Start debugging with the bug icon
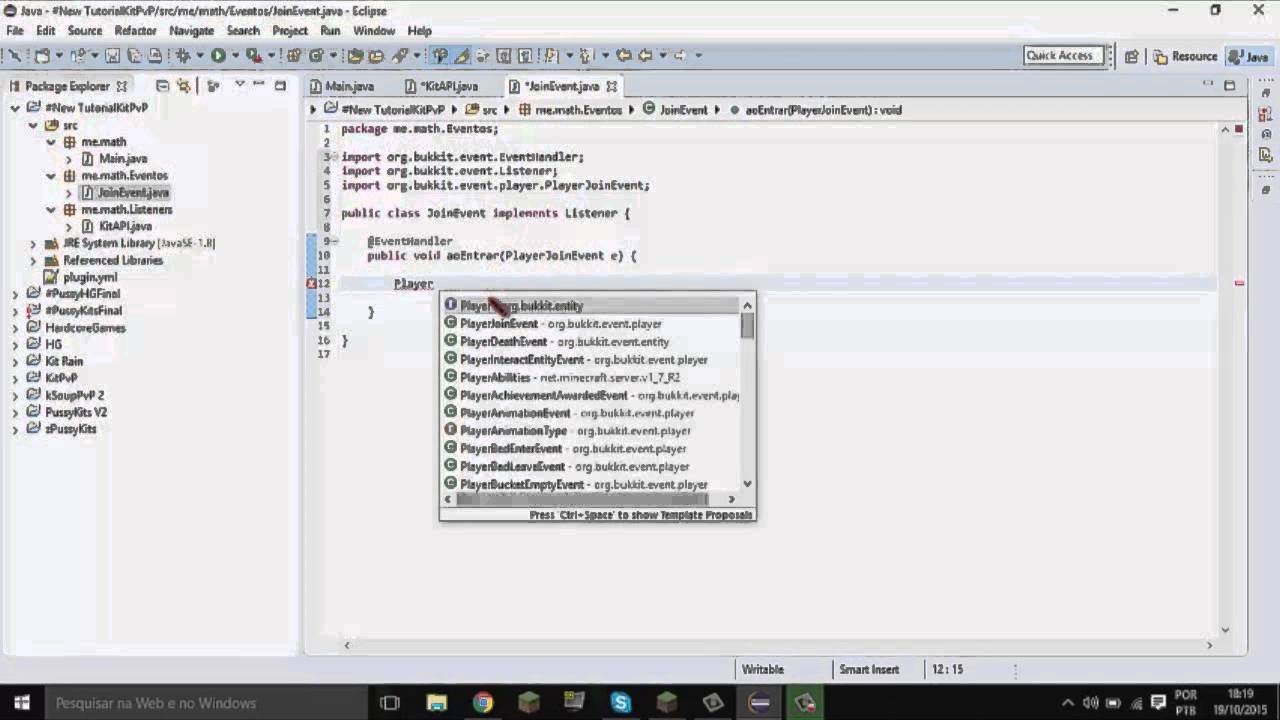 183,56
